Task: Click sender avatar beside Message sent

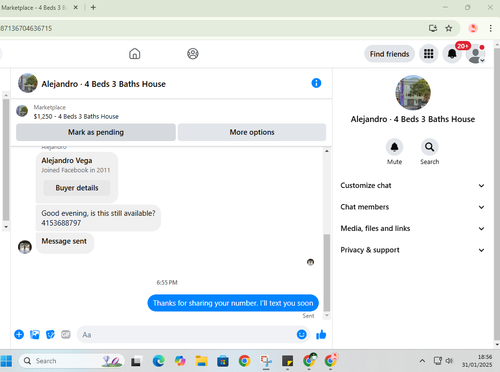Action: pyautogui.click(x=25, y=247)
